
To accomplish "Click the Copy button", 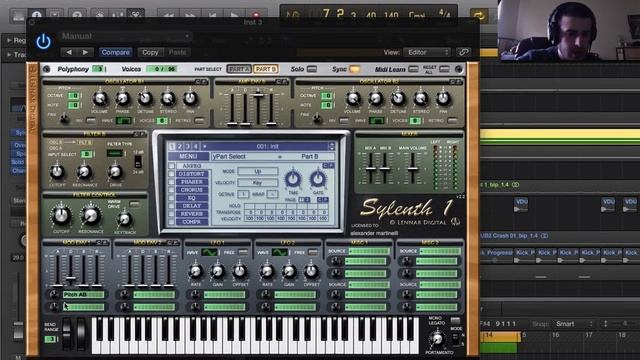I will pyautogui.click(x=150, y=52).
